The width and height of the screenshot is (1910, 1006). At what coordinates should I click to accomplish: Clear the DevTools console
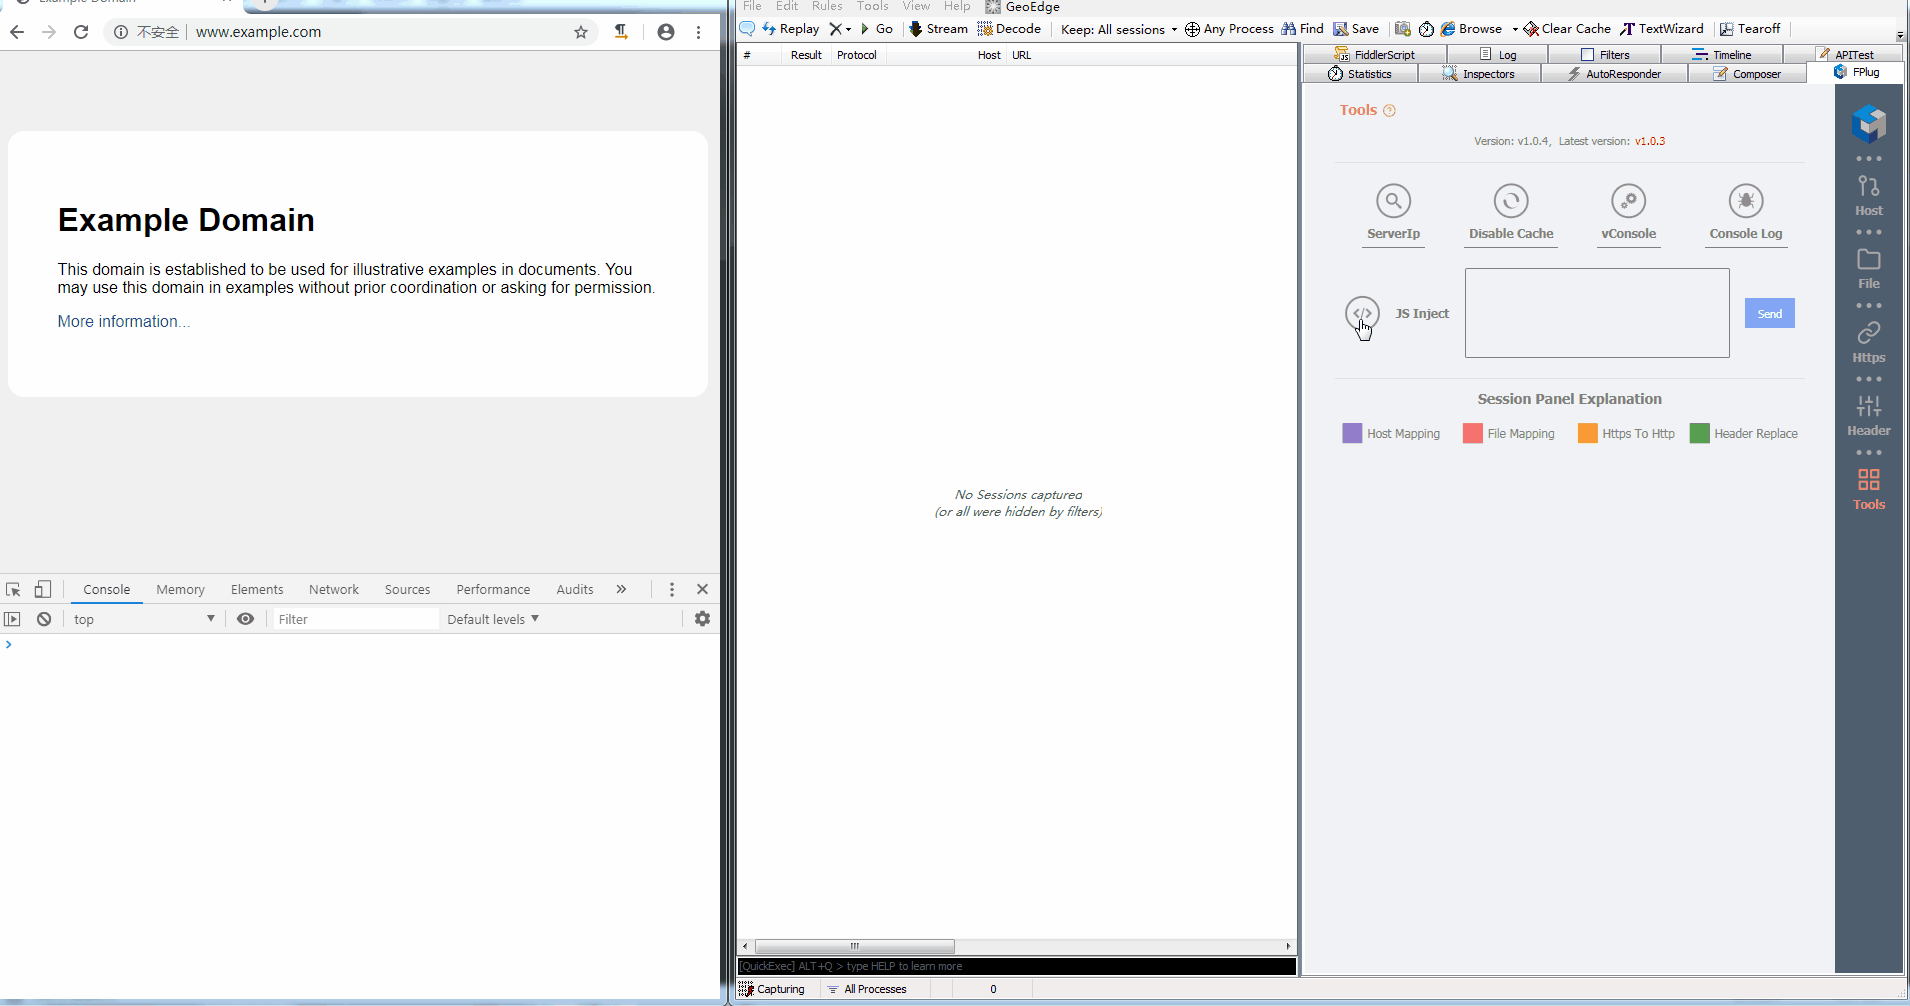(44, 619)
